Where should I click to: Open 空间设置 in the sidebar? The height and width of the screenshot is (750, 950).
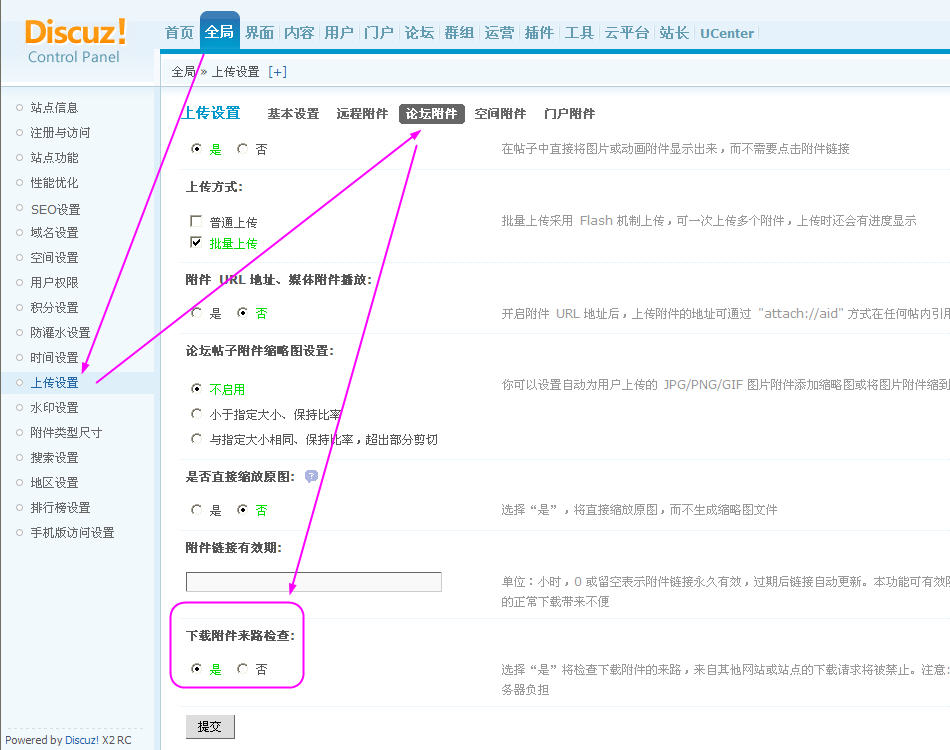click(55, 258)
